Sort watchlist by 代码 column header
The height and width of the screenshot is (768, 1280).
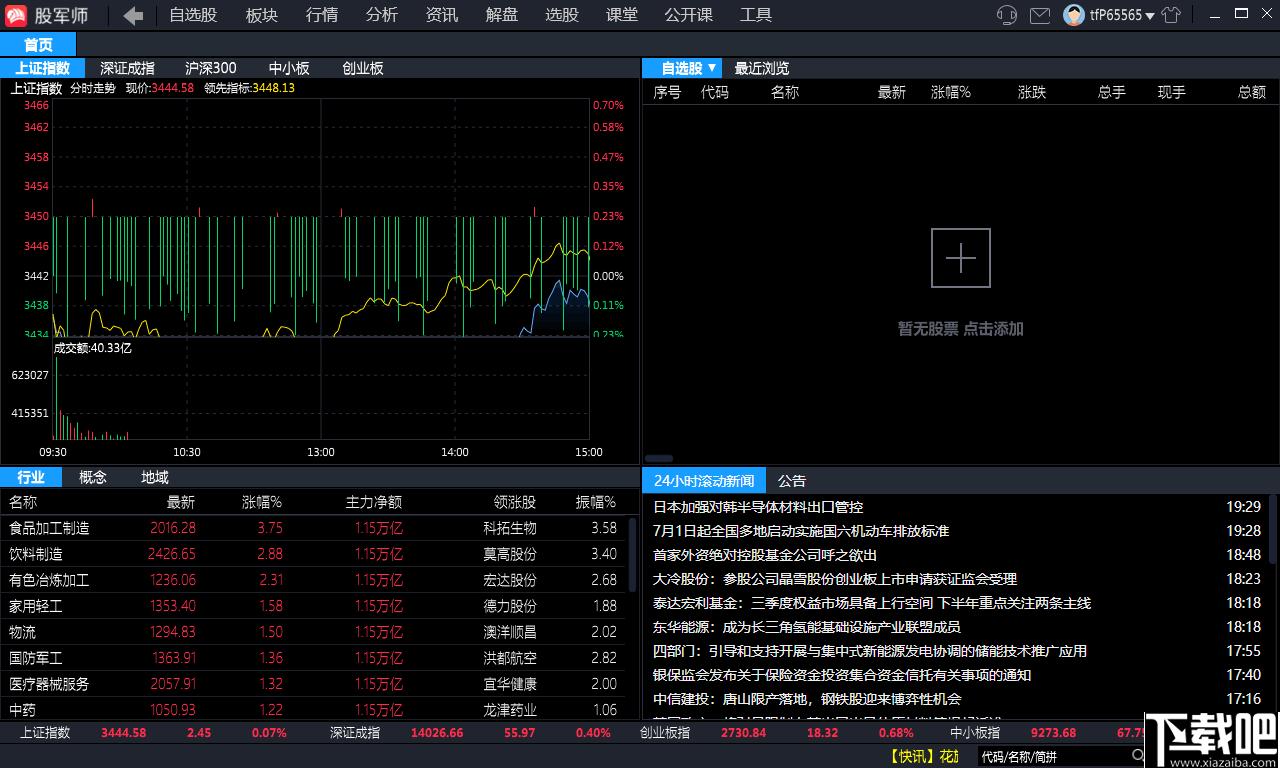click(715, 92)
